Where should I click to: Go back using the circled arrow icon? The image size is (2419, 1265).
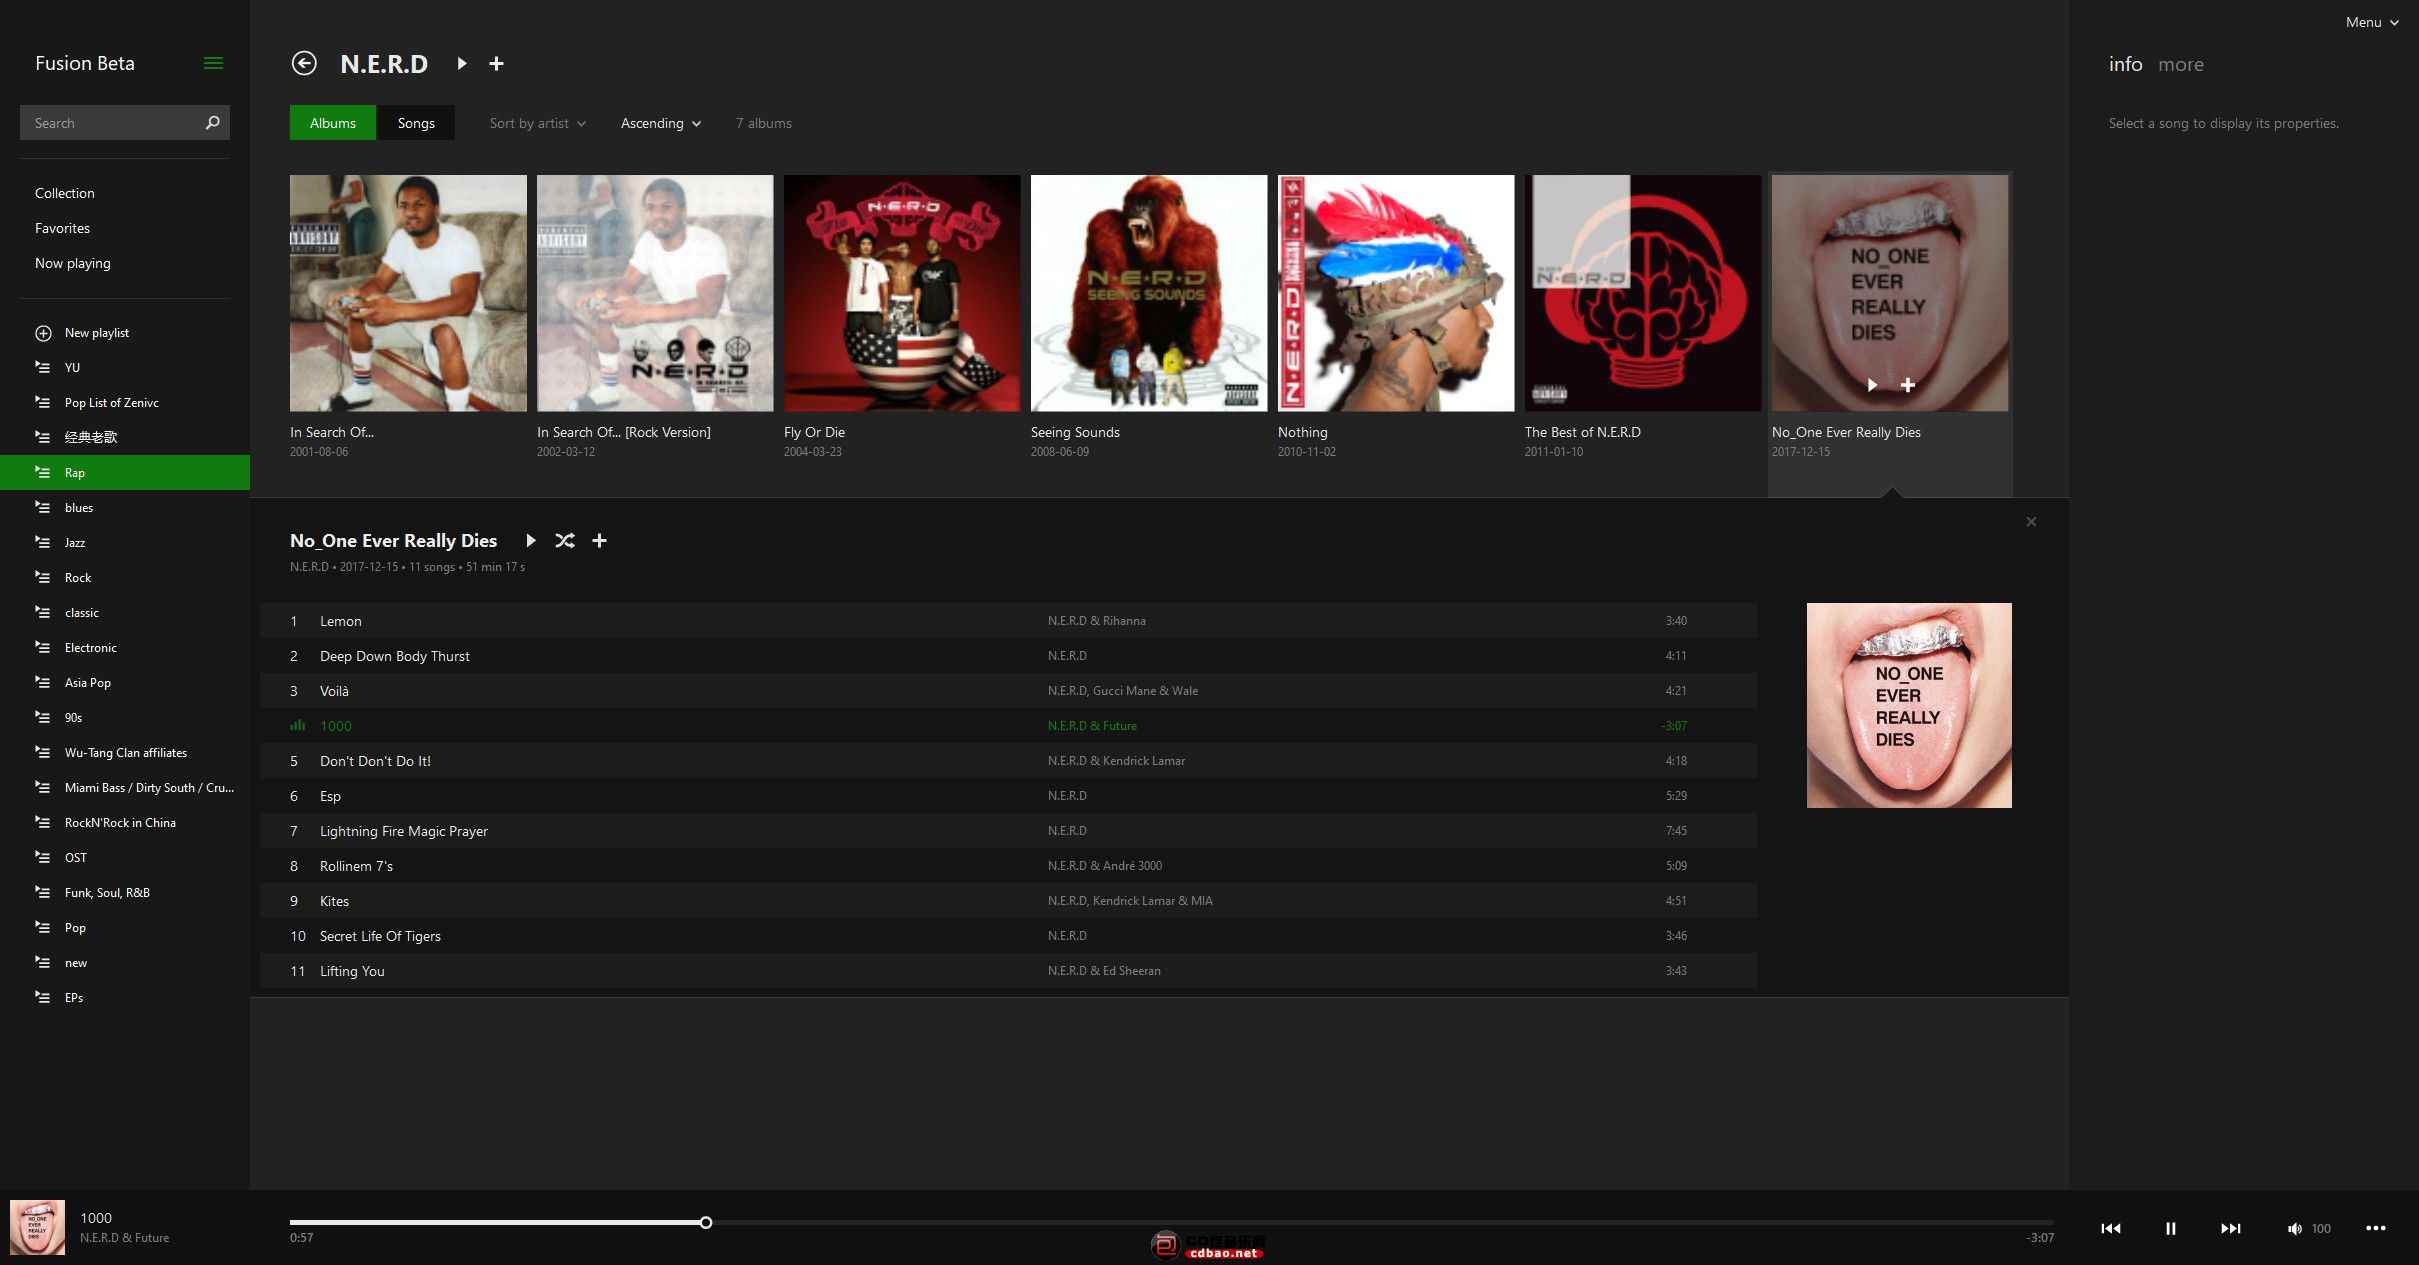pyautogui.click(x=304, y=63)
